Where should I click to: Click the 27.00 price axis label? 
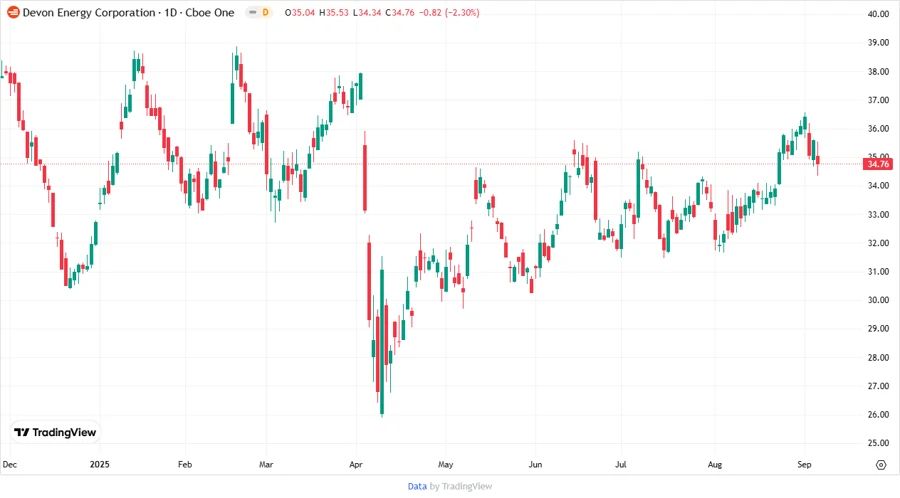[878, 386]
